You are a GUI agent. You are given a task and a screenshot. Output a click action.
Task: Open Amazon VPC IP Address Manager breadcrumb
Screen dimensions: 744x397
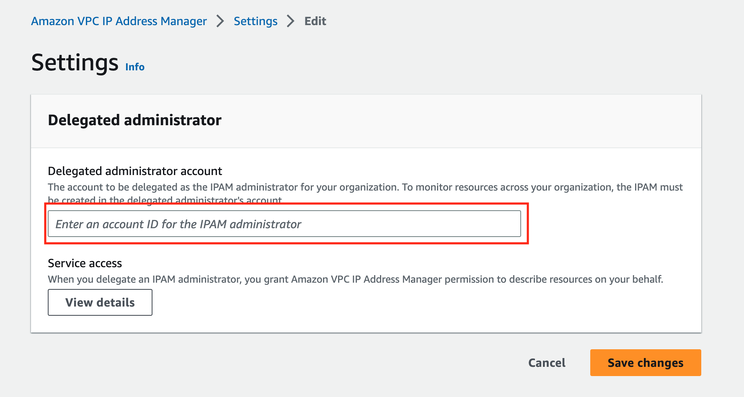(119, 21)
